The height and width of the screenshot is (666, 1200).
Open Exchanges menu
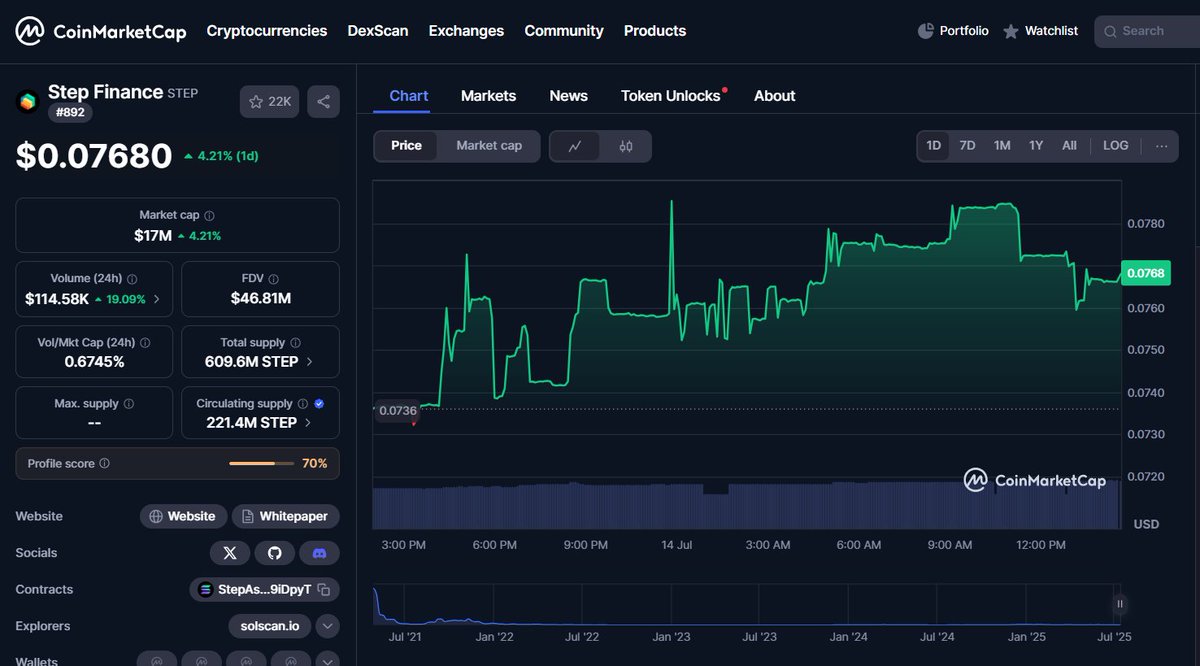[466, 31]
